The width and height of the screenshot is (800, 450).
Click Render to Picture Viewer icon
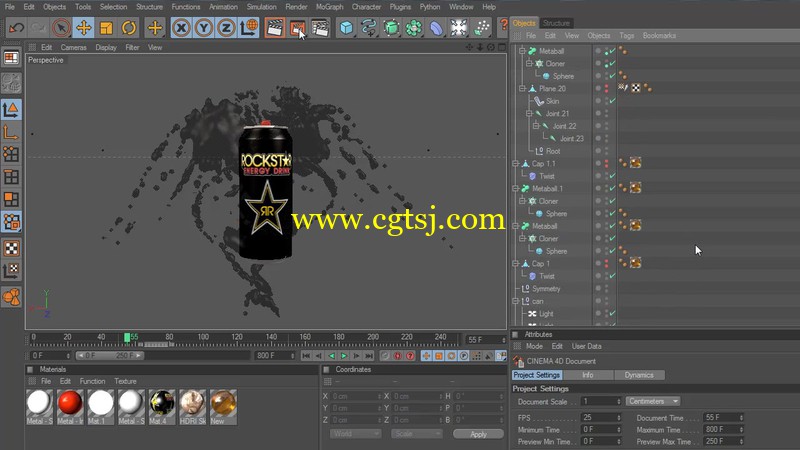coord(297,28)
